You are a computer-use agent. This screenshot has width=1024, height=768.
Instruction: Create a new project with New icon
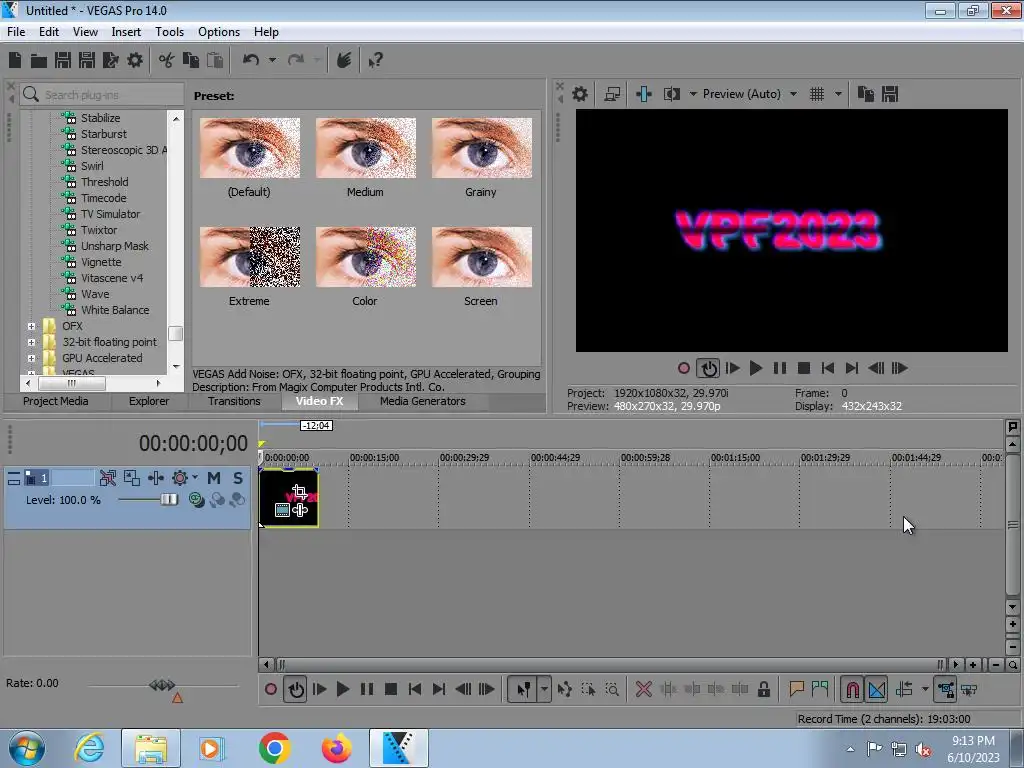click(15, 61)
